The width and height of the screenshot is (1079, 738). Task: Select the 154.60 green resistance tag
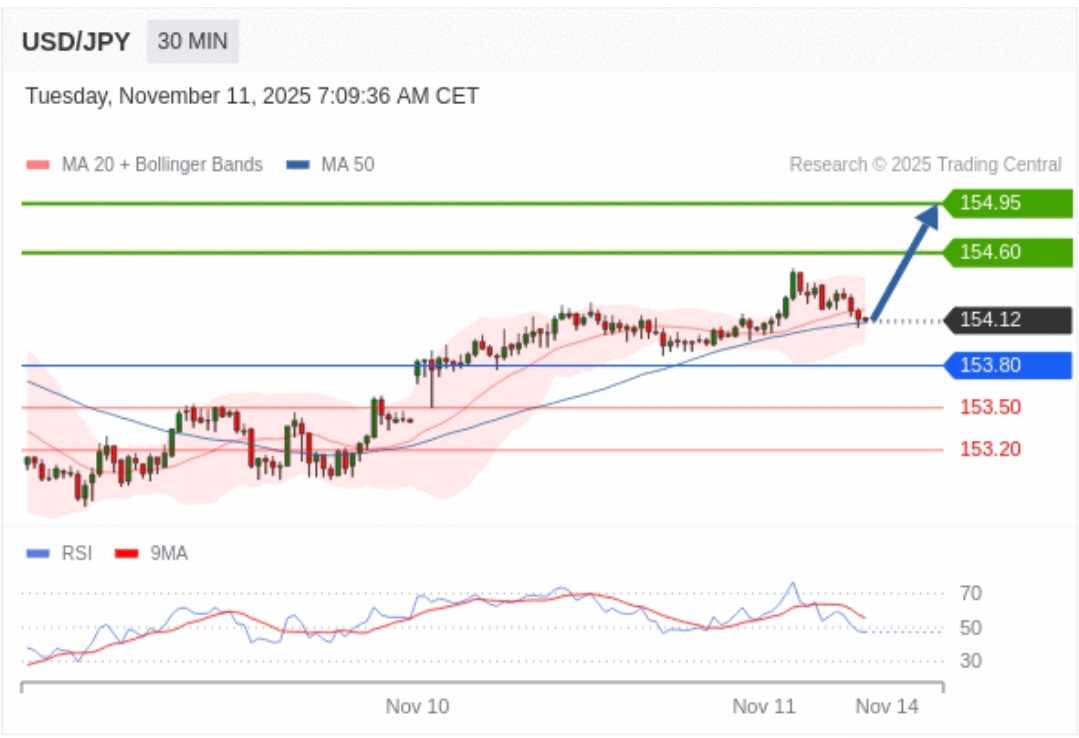coord(1008,252)
